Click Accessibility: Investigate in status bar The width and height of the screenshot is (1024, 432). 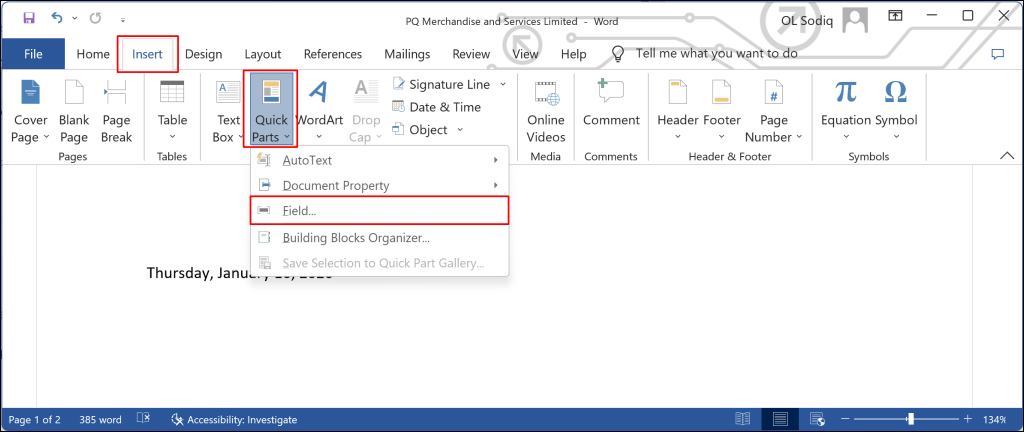point(235,419)
